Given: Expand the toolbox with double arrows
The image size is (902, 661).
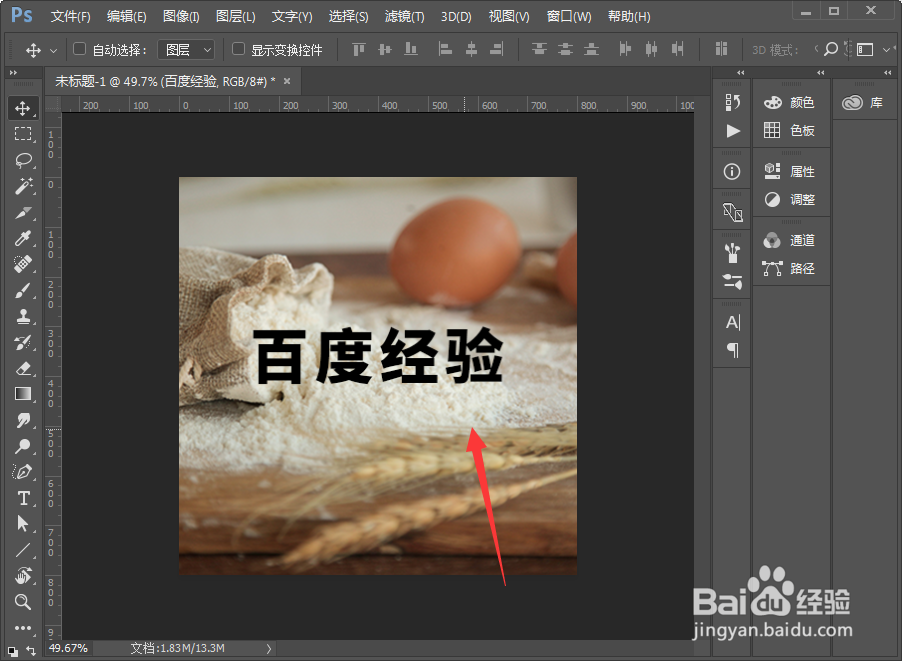Looking at the screenshot, I should tap(13, 72).
